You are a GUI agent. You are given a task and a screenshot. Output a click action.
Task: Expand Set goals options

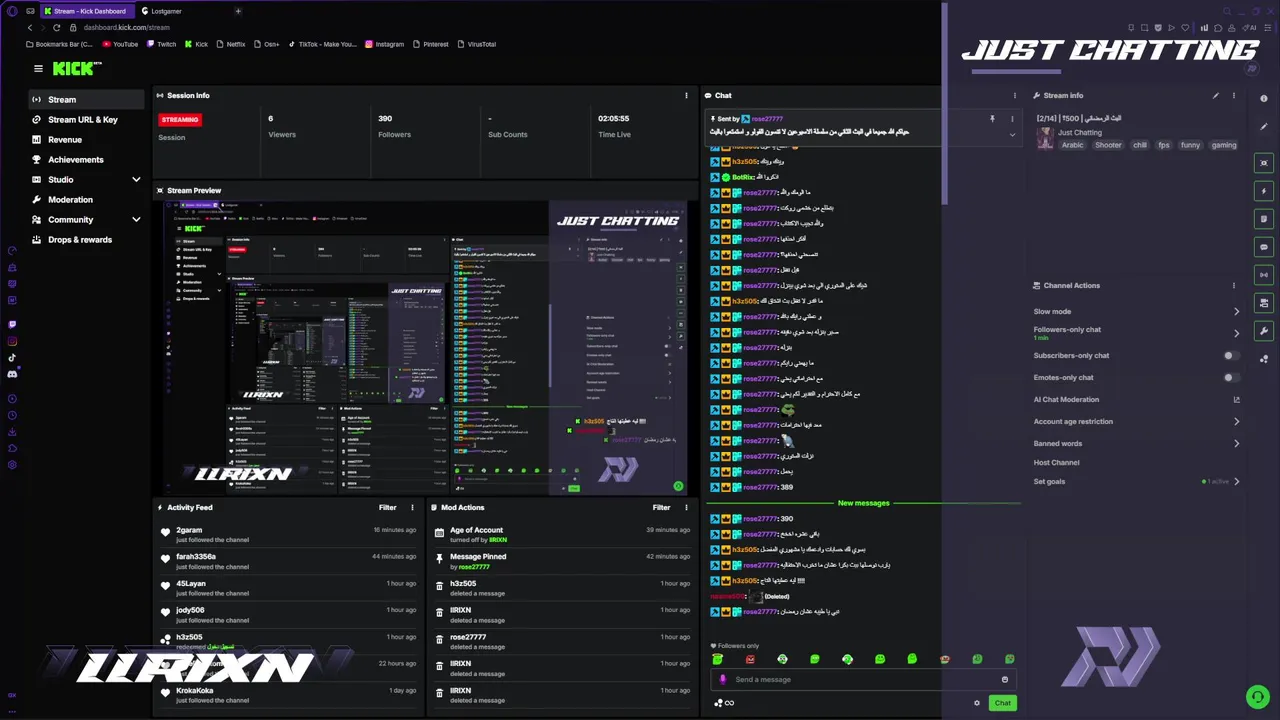(x=1237, y=482)
